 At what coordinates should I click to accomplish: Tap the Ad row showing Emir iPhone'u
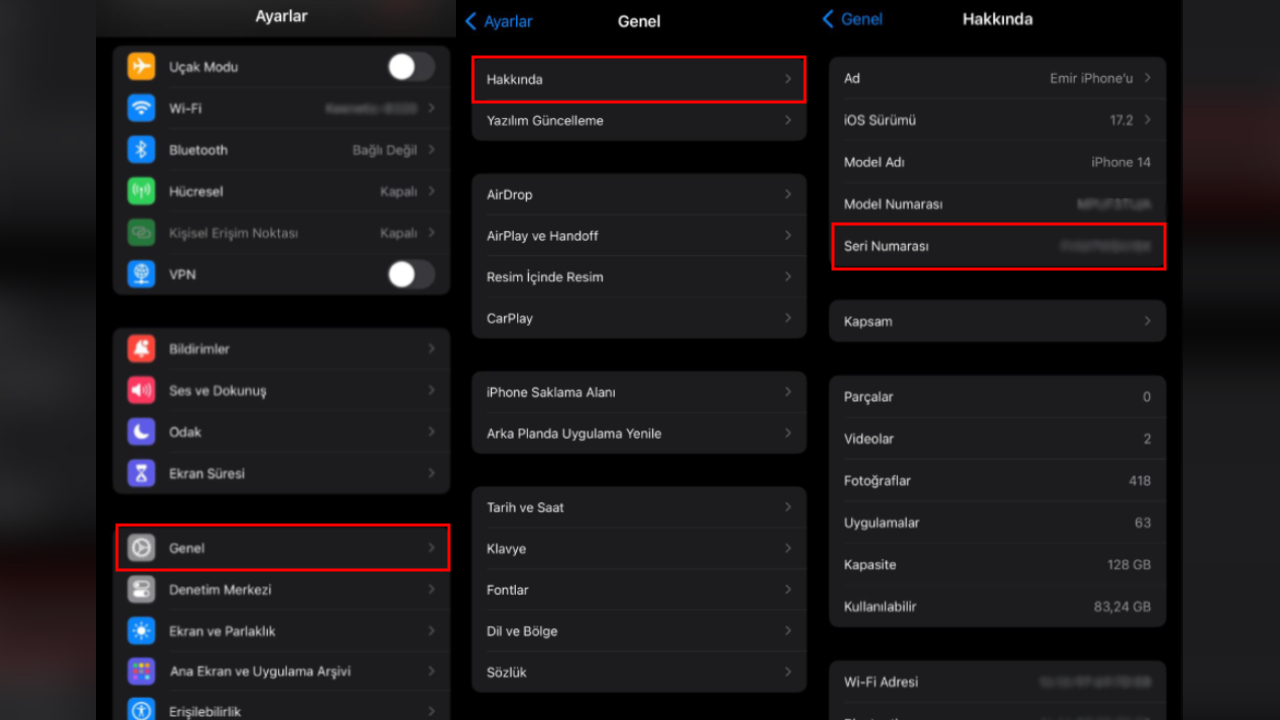pyautogui.click(x=997, y=78)
